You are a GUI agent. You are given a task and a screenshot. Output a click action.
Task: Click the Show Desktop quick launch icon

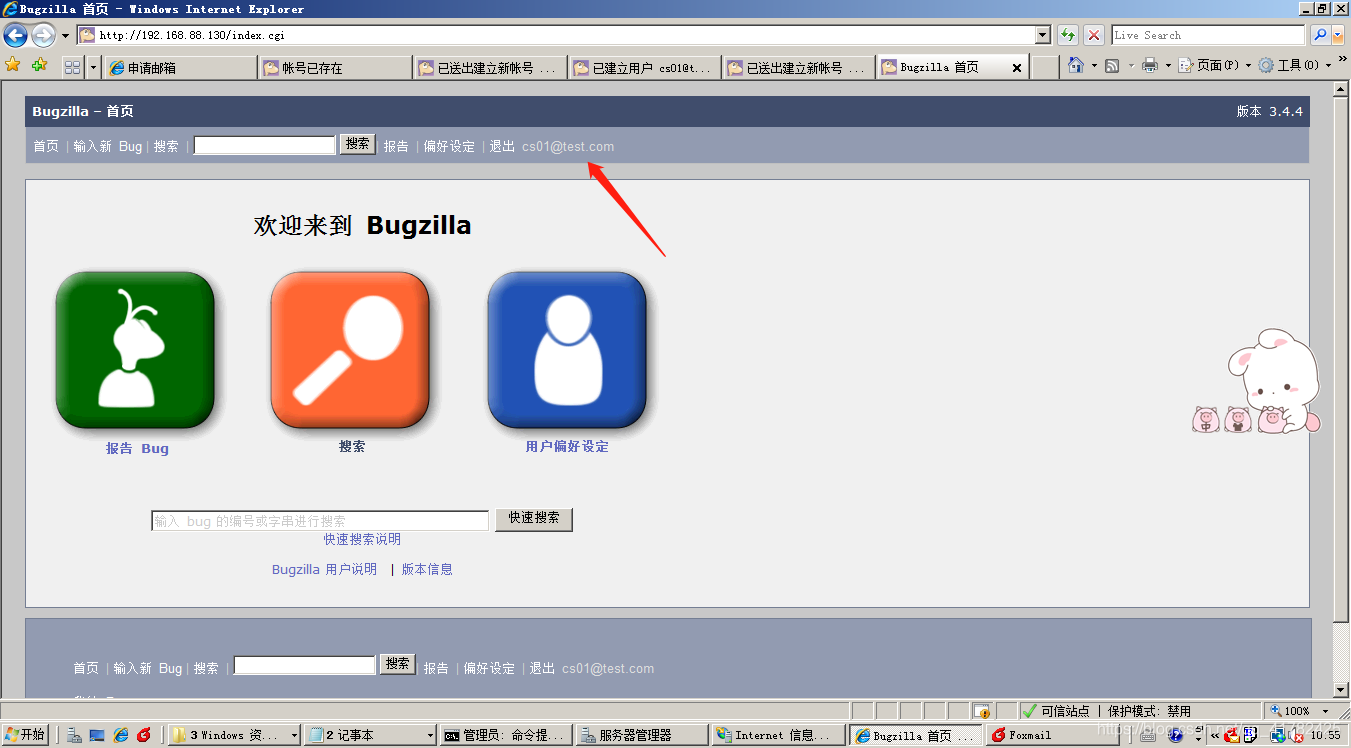98,735
